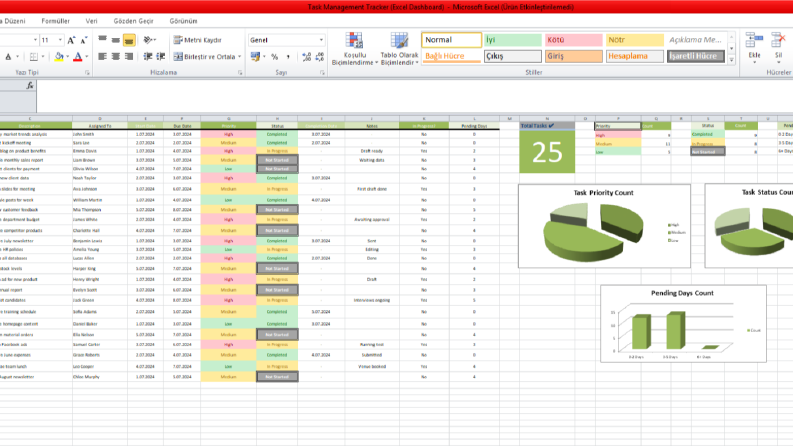793x446 pixels.
Task: Select the Priority header cell
Action: point(228,125)
